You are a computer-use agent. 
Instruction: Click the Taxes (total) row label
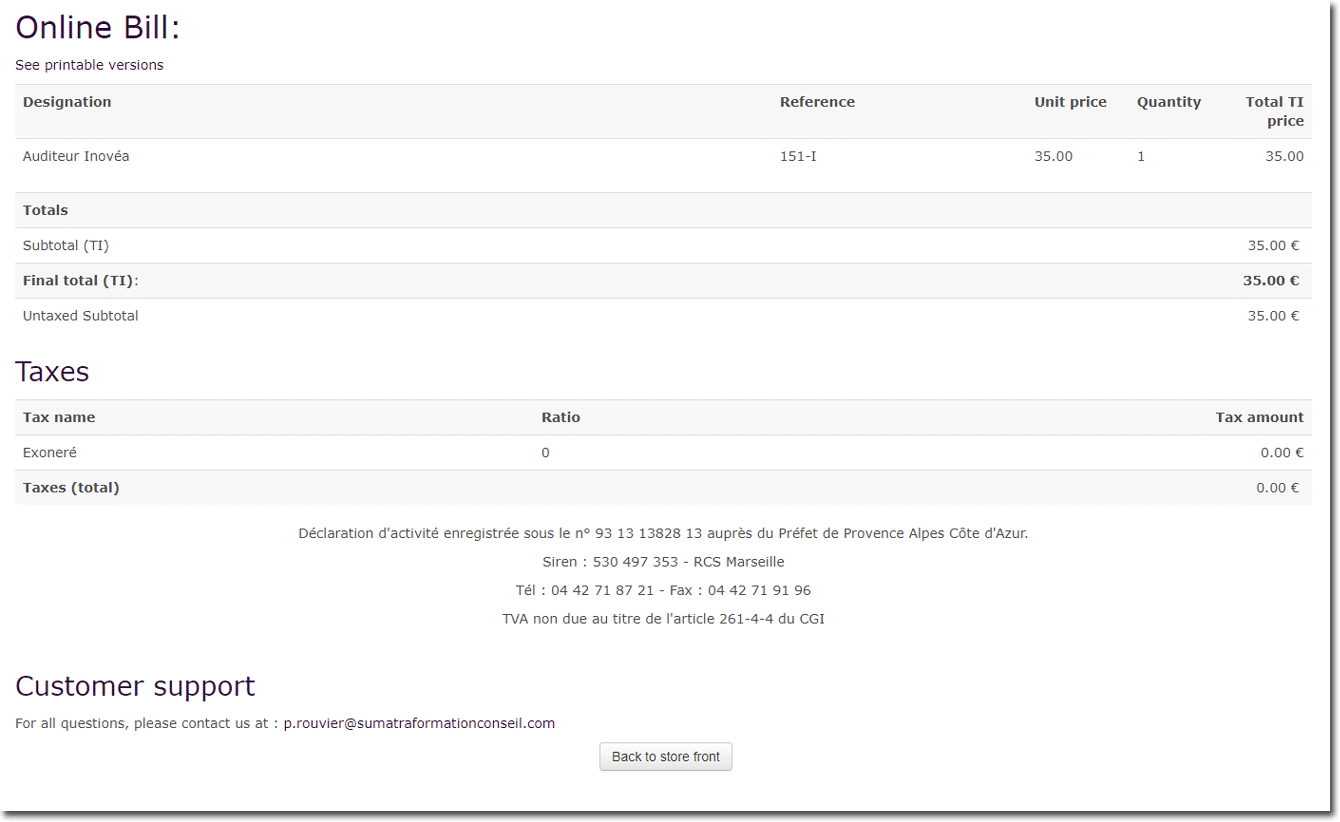71,488
